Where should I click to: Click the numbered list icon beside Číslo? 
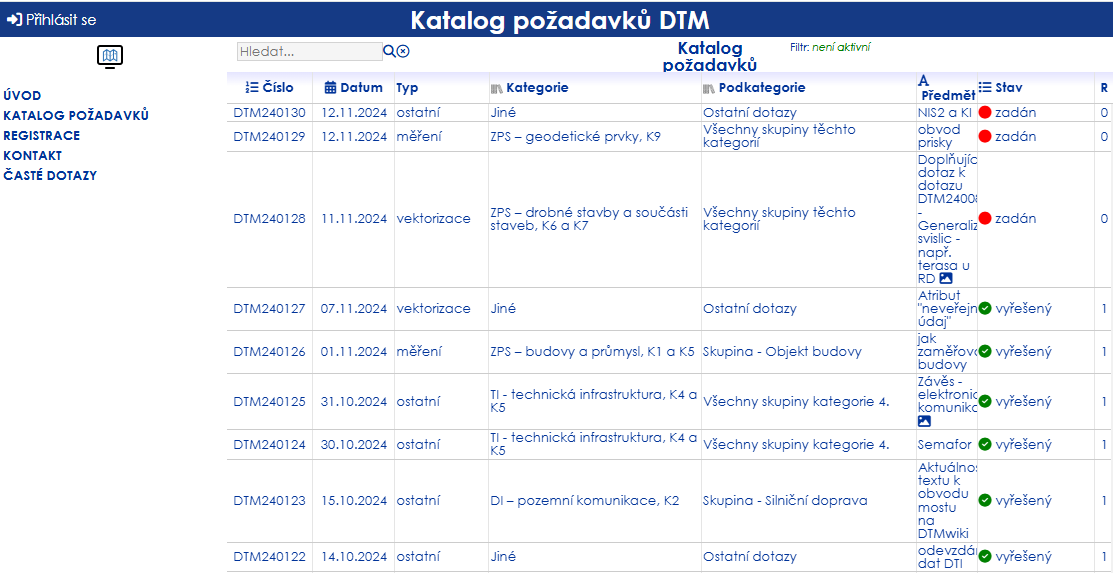[x=252, y=88]
